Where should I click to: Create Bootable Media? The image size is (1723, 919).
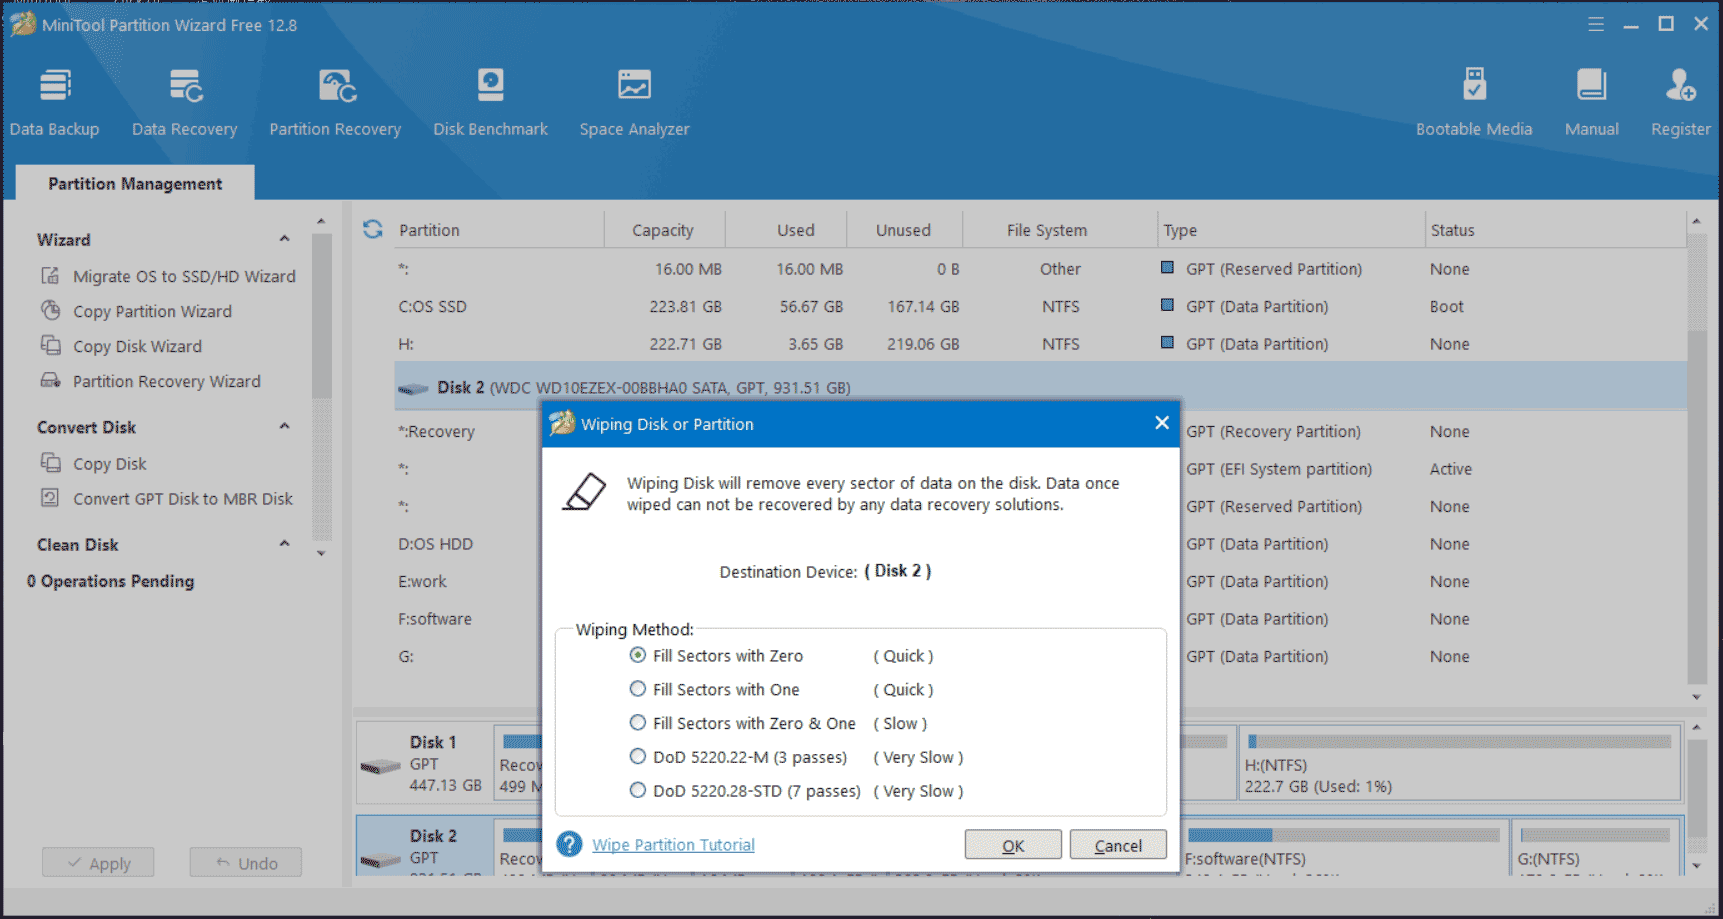tap(1474, 102)
